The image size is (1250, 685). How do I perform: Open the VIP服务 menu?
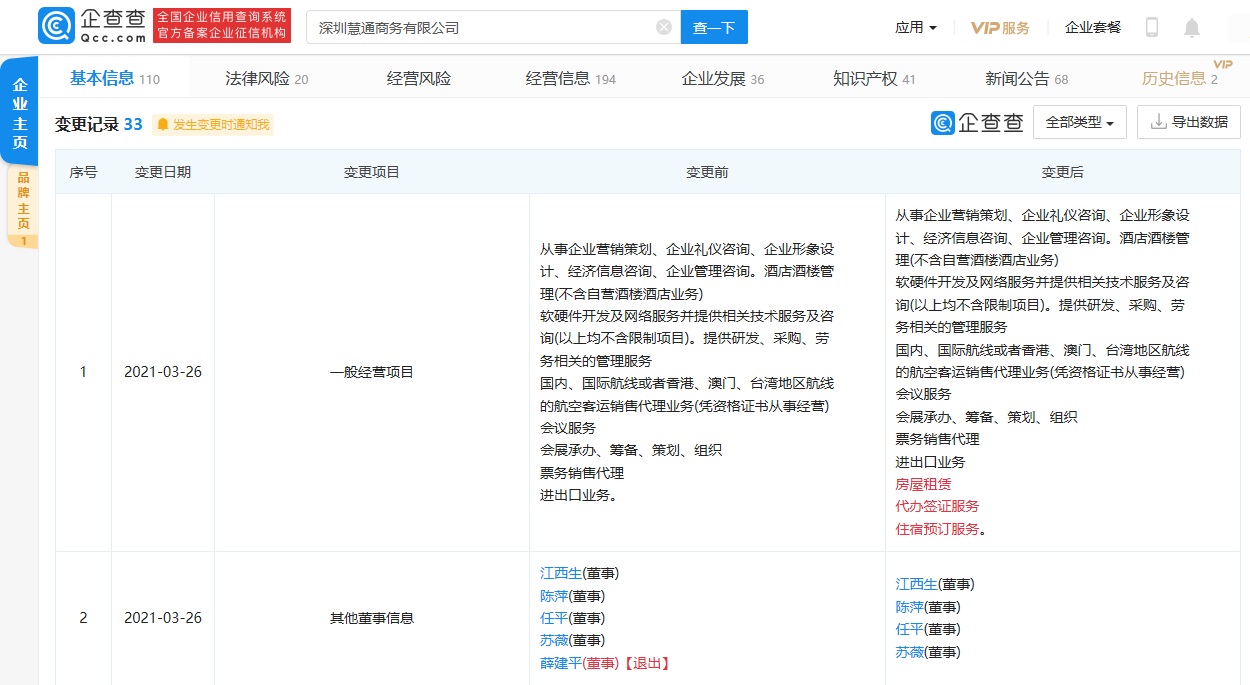(x=1000, y=28)
